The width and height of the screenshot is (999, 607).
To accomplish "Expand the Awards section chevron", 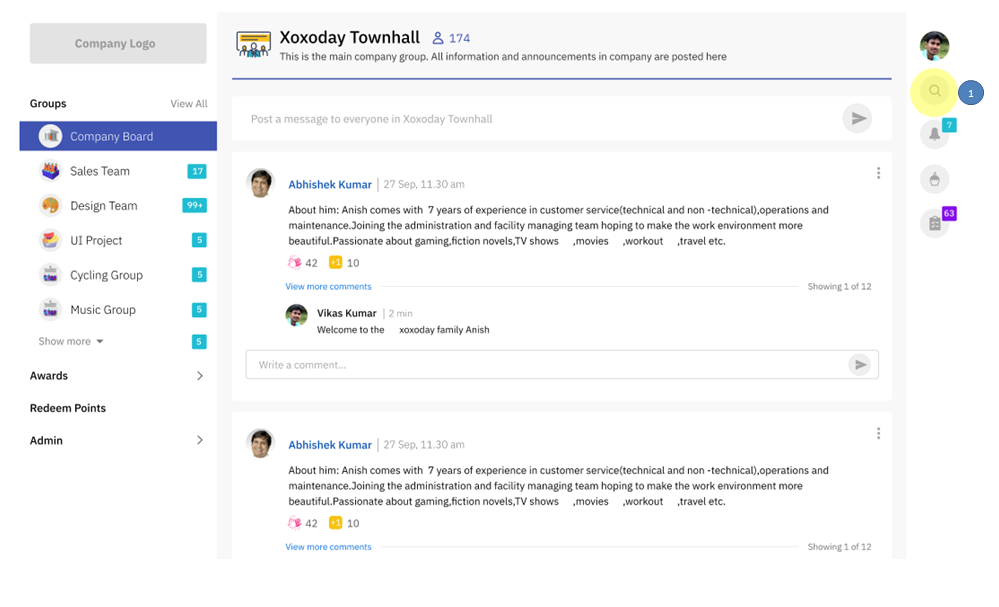I will coord(199,376).
